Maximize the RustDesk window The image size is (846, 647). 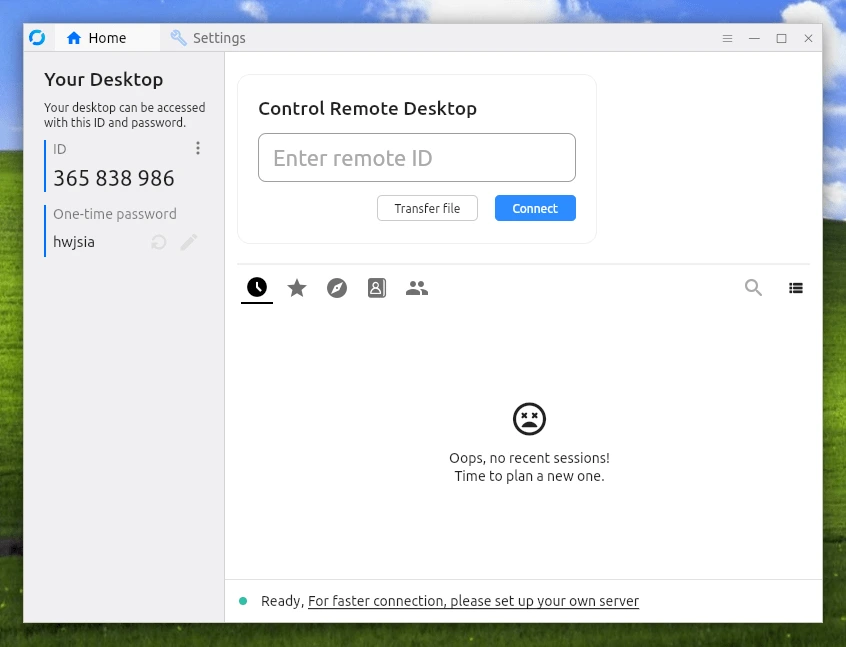tap(781, 38)
